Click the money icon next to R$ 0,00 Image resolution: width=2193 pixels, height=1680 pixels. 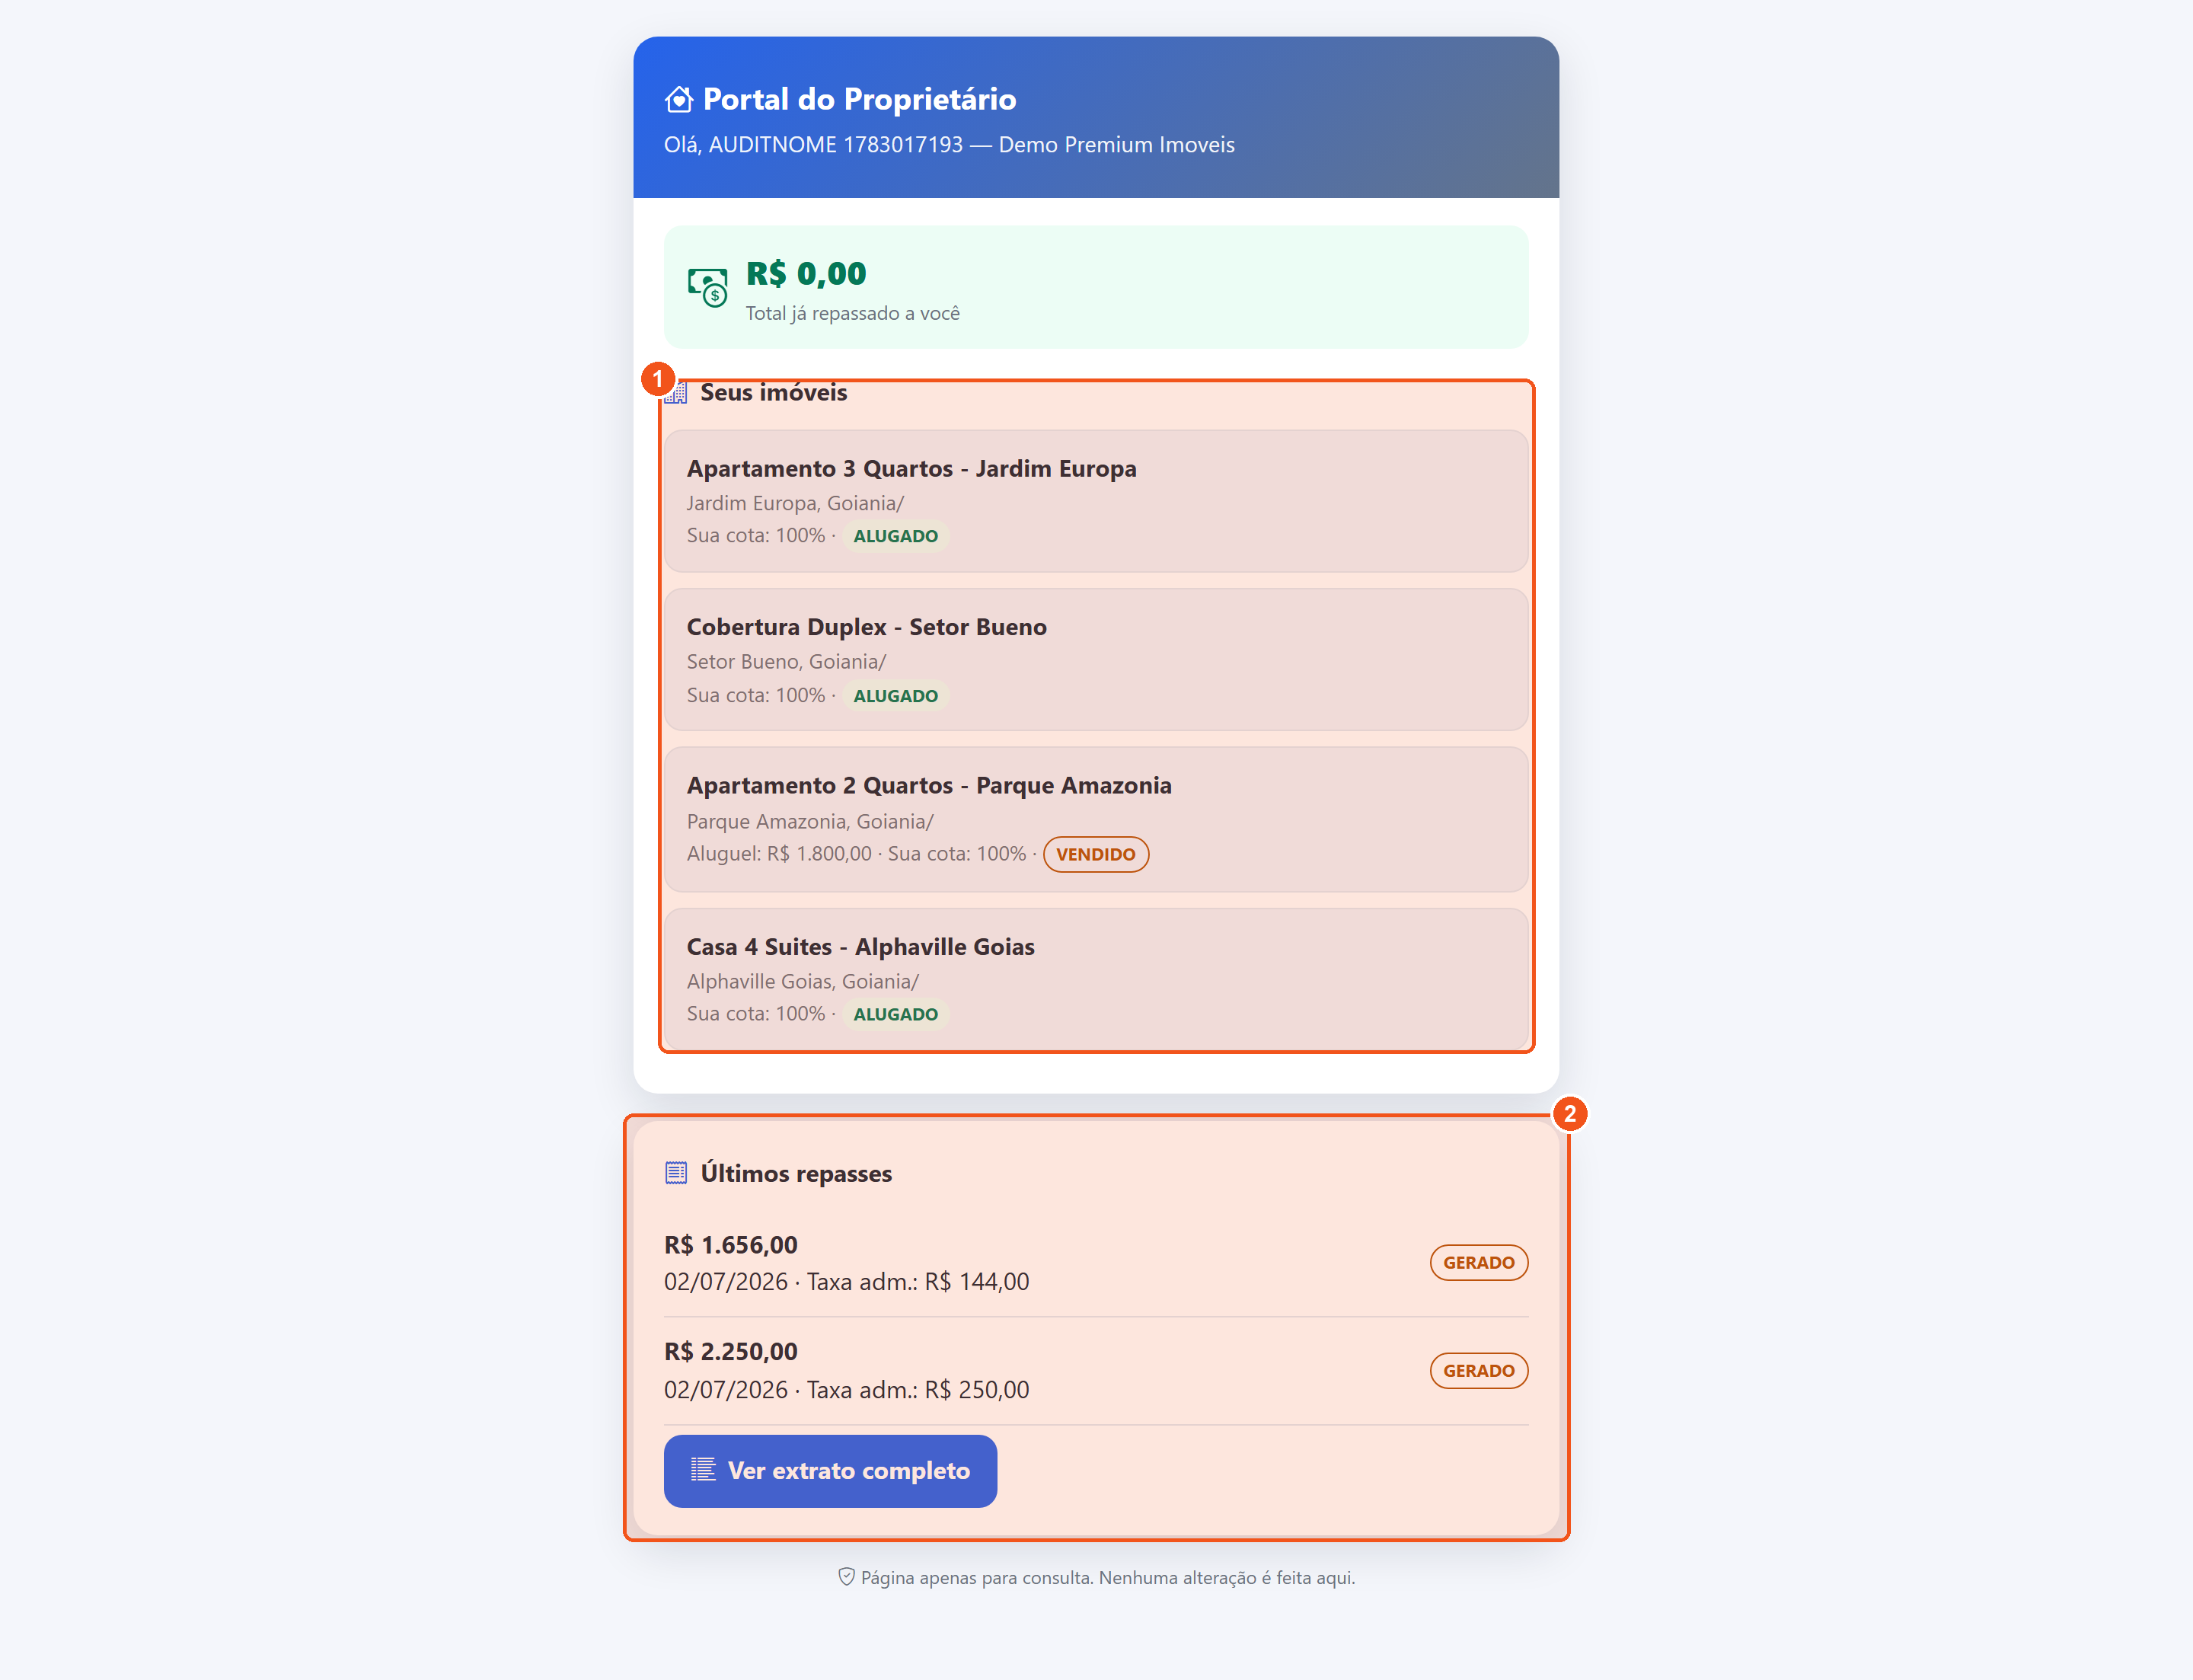tap(708, 287)
